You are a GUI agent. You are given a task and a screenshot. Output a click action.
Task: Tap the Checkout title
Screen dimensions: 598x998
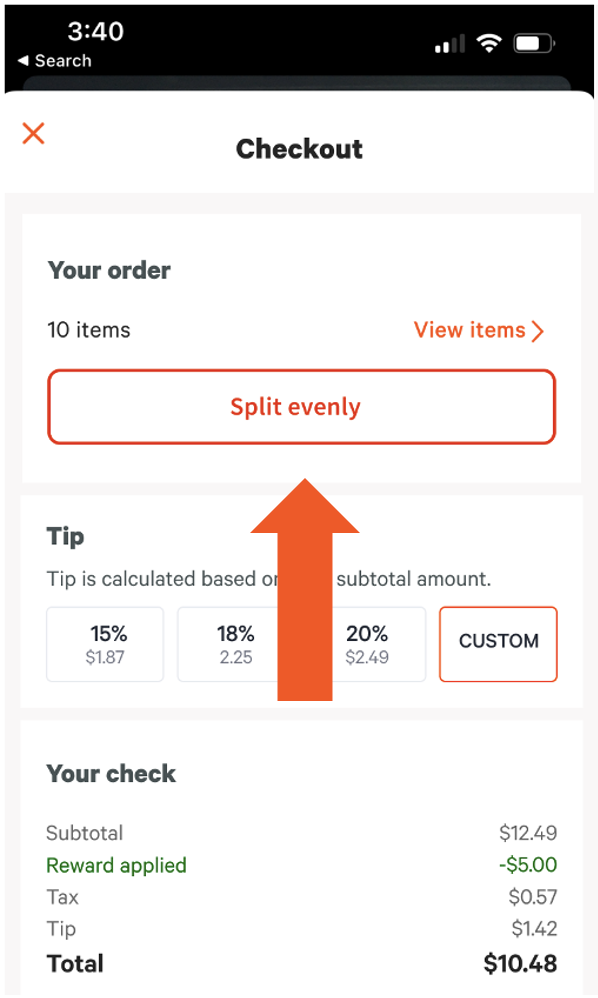point(299,148)
